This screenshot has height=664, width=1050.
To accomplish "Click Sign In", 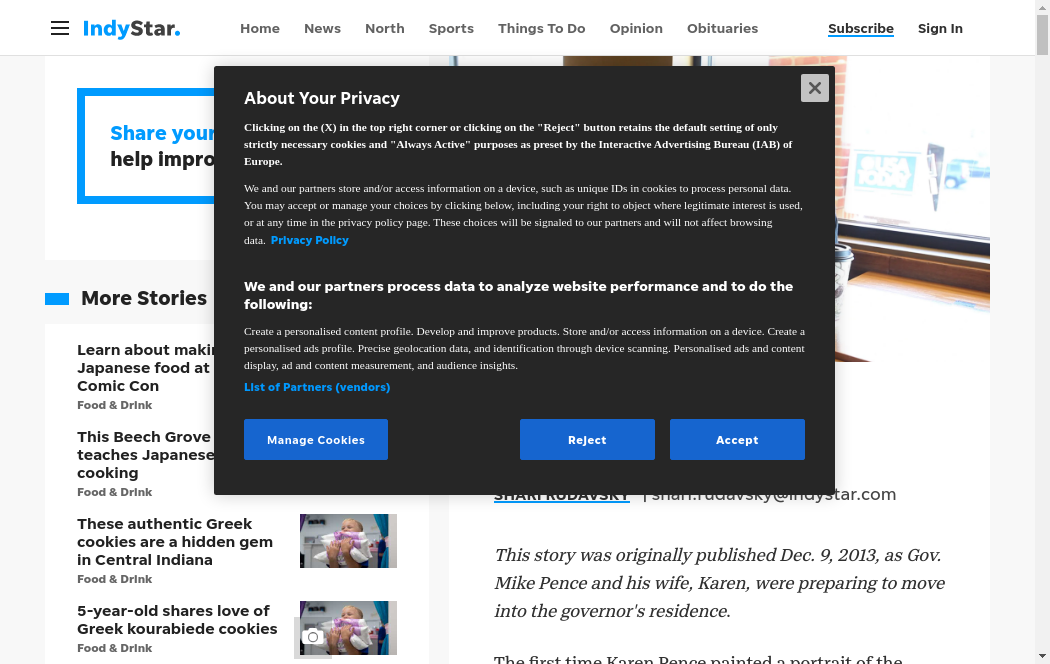I will 940,28.
